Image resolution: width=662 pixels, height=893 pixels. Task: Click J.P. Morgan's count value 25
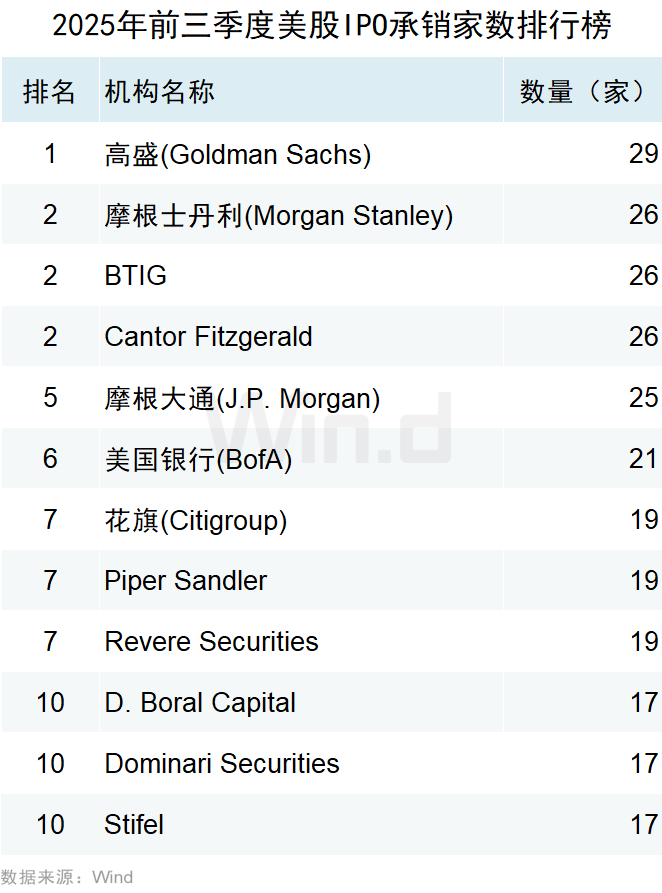coord(643,398)
